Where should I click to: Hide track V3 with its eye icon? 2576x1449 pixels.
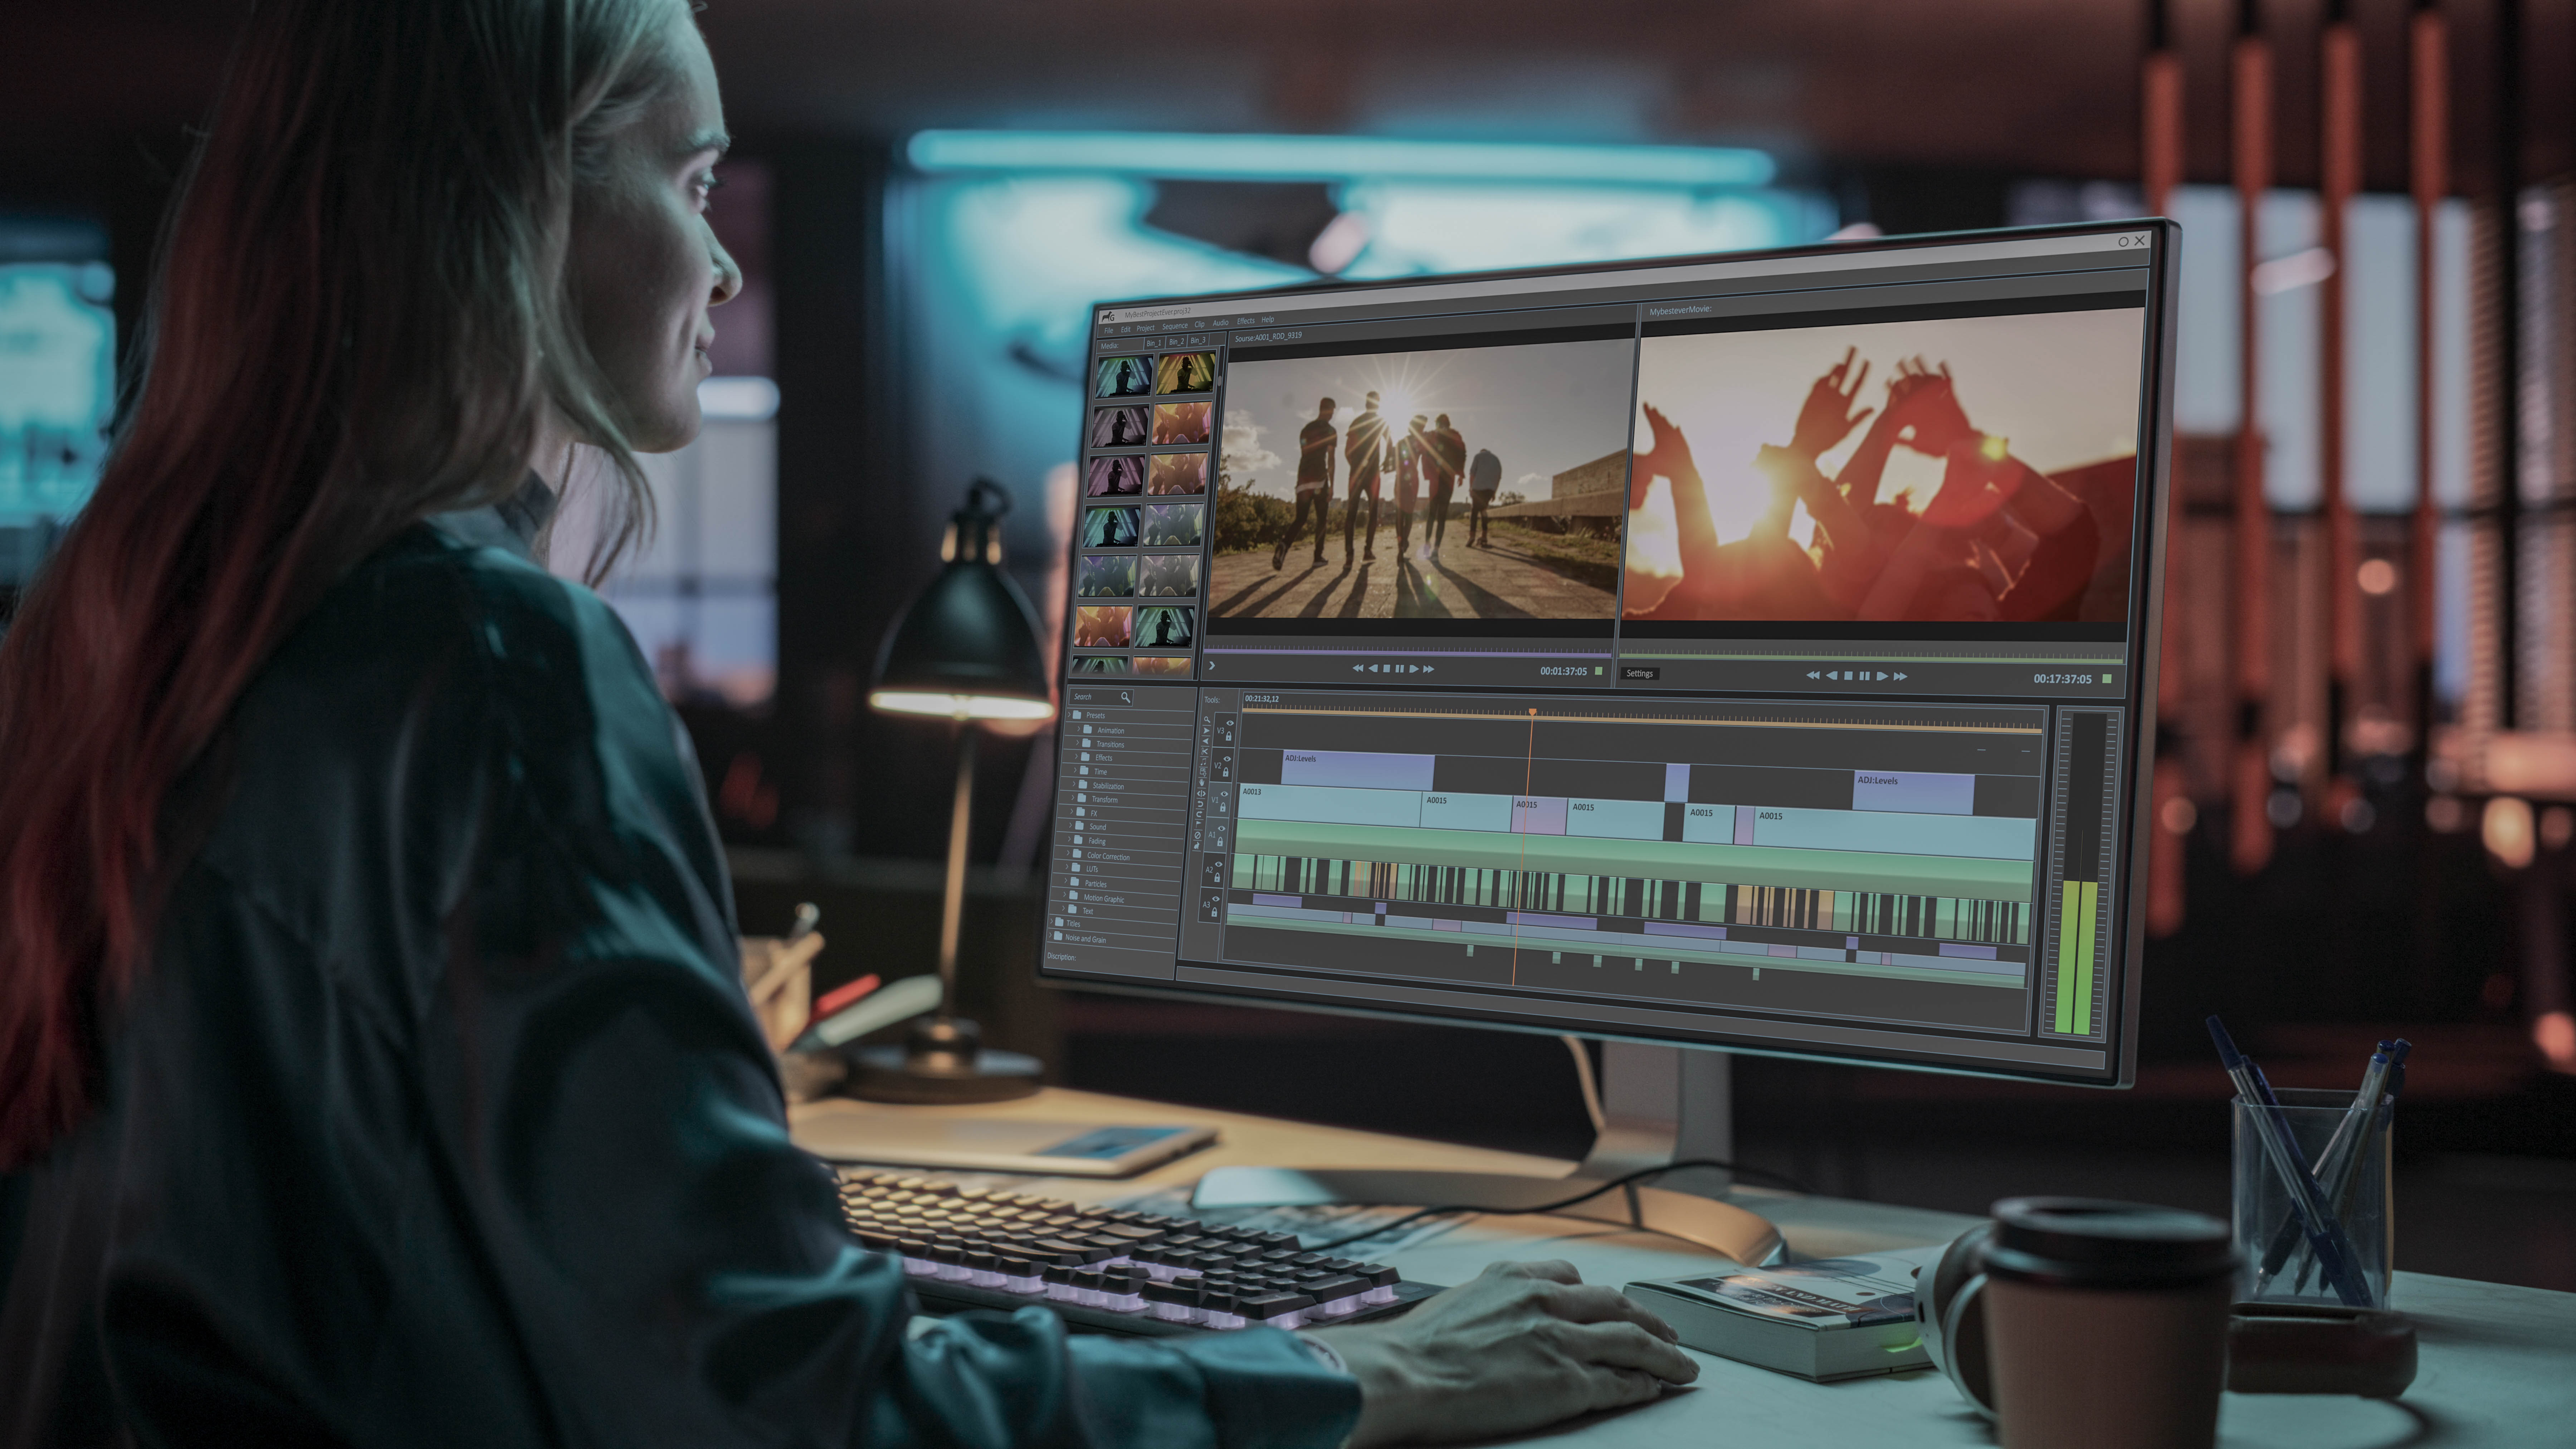[1230, 723]
